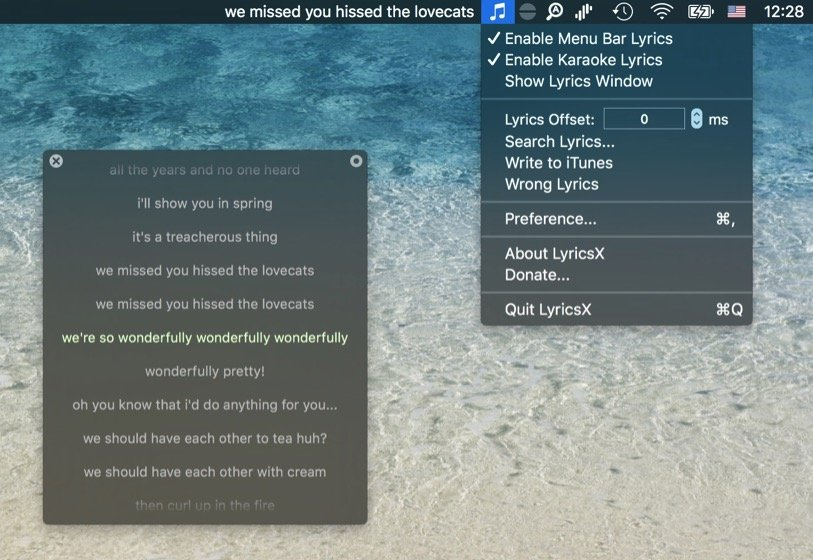Viewport: 813px width, 560px height.
Task: Toggle Enable Karaoke Lyrics off
Action: click(583, 60)
